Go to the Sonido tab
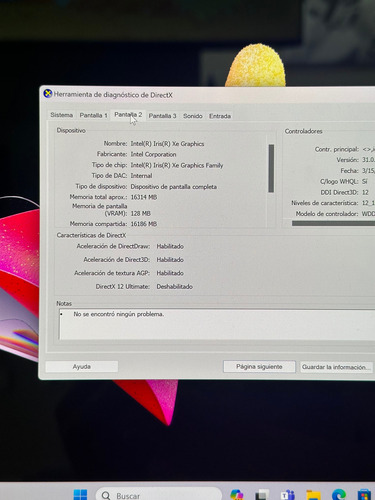375x500 pixels. 193,116
